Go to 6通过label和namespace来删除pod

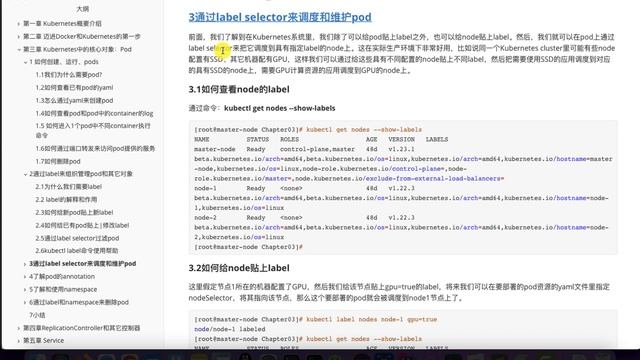[79, 302]
